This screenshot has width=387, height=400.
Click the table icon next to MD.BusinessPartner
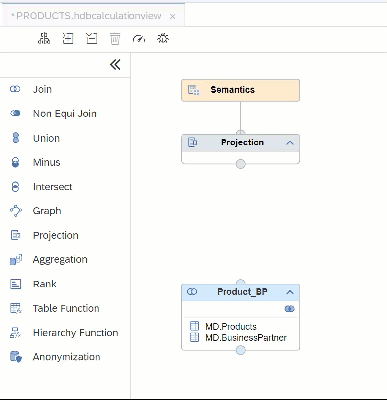pos(194,337)
